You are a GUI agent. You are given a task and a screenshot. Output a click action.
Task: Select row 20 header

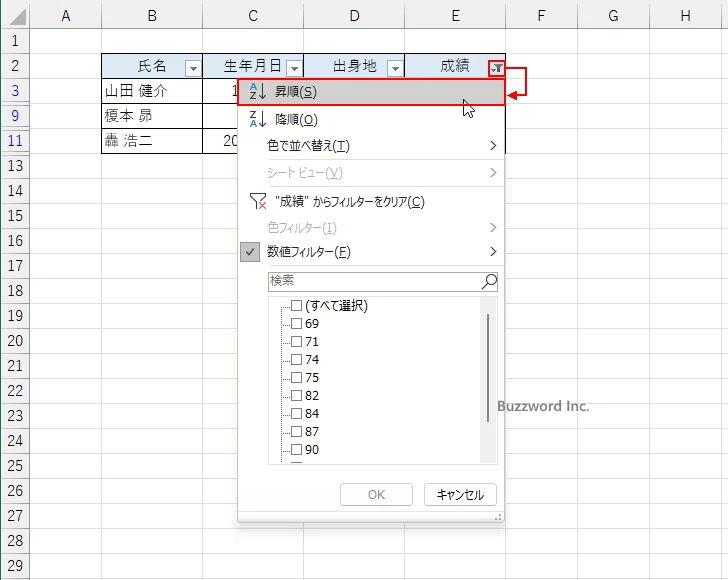click(15, 341)
